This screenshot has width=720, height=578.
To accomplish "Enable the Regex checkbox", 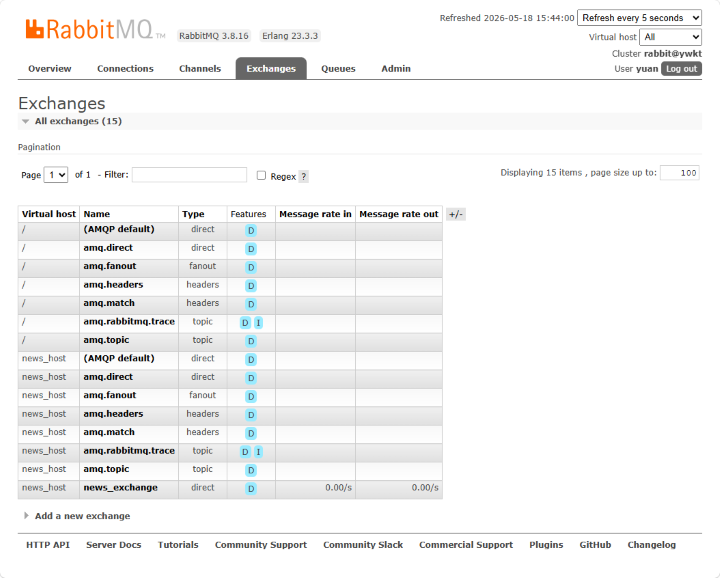I will point(261,175).
